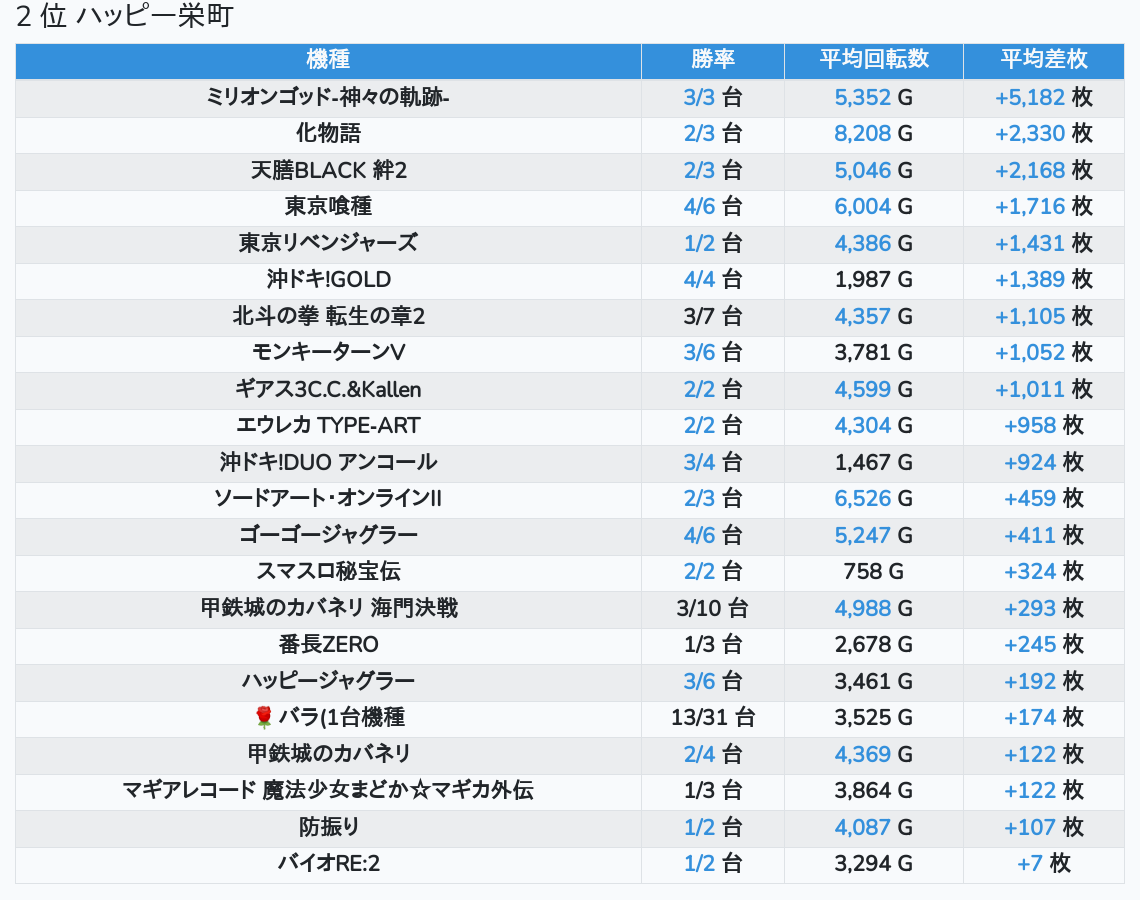Click the +1,052 枚 difference value
Image resolution: width=1140 pixels, height=900 pixels.
pyautogui.click(x=1043, y=353)
